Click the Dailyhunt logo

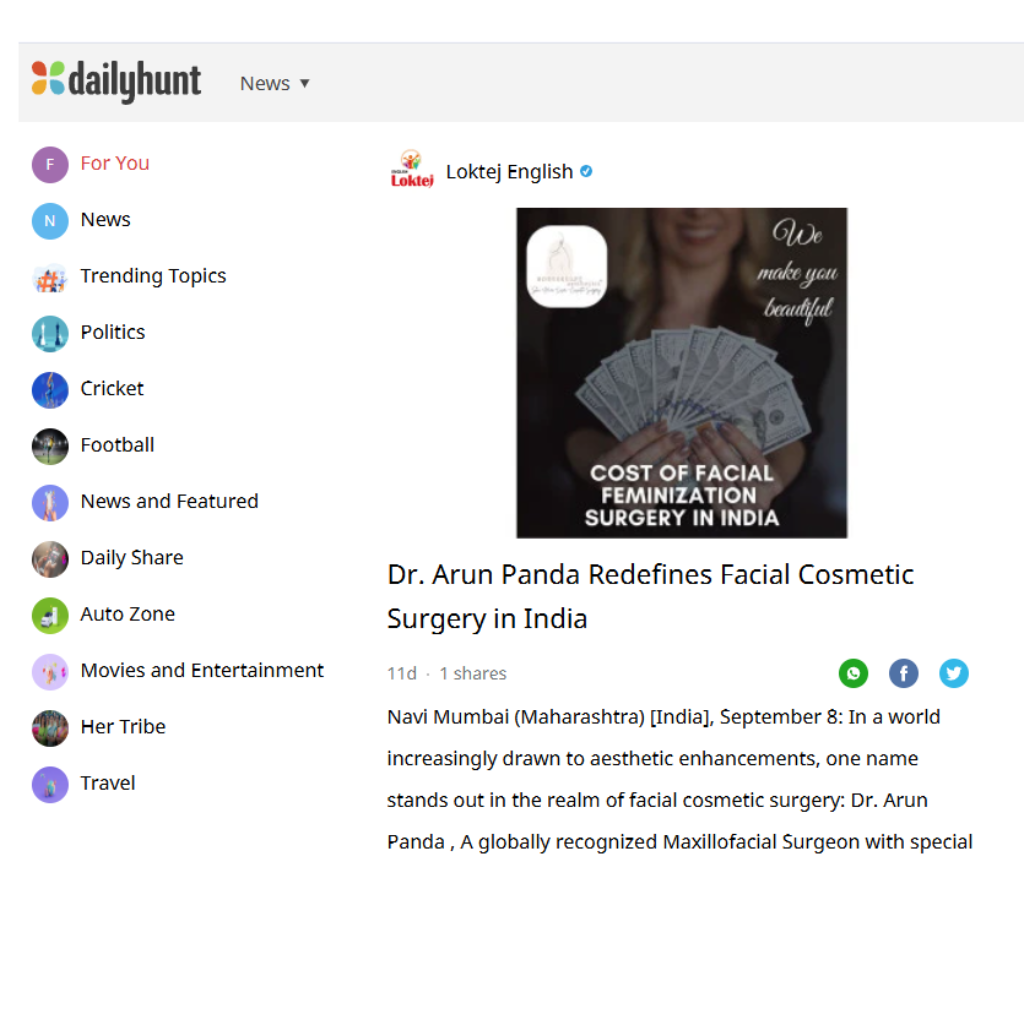pyautogui.click(x=116, y=81)
